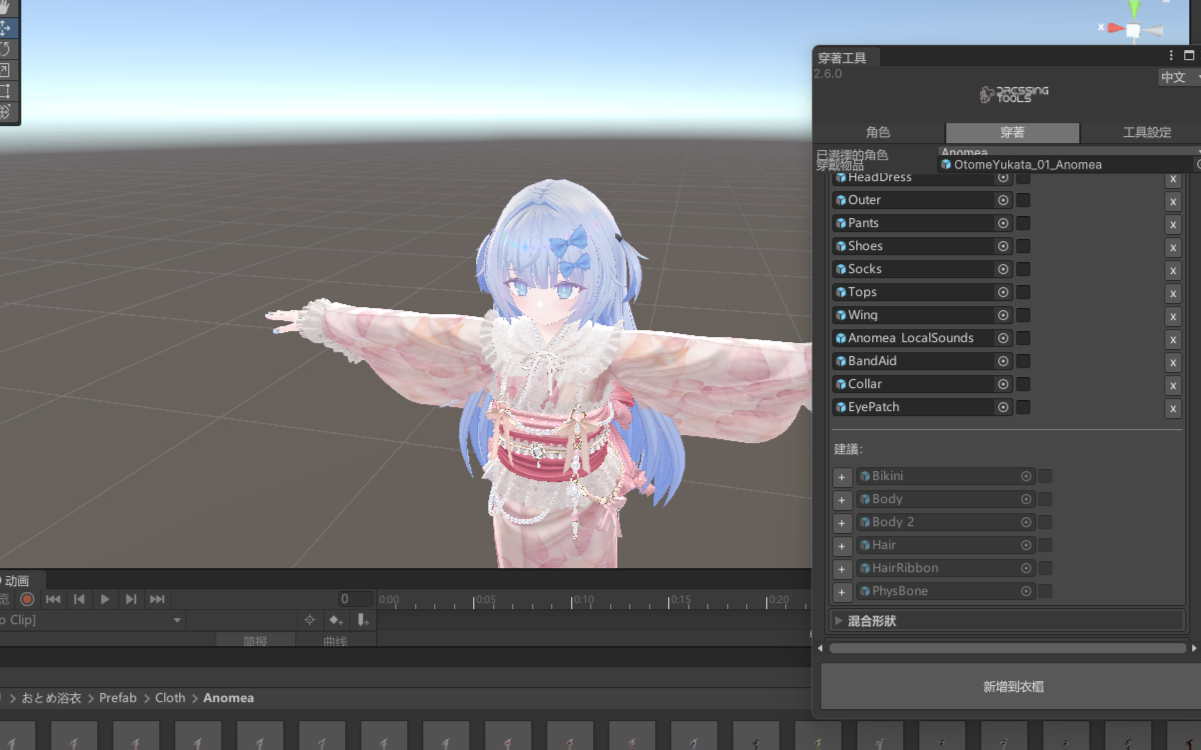Image resolution: width=1201 pixels, height=750 pixels.
Task: Tick the checkbox beside Outer
Action: tap(1023, 200)
